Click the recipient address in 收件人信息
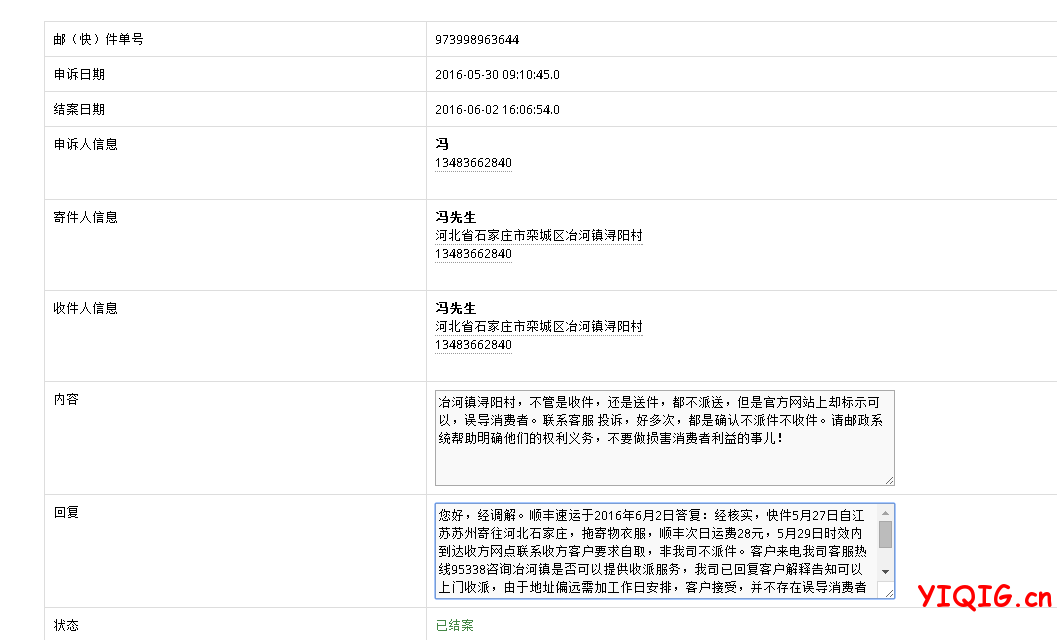 (538, 327)
